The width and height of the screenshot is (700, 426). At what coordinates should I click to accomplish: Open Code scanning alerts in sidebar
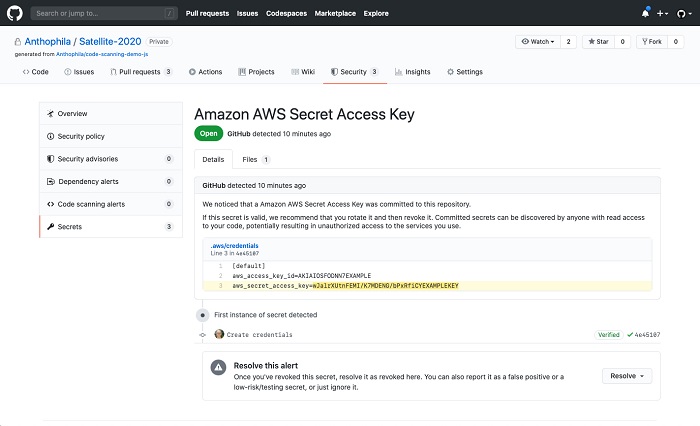pyautogui.click(x=91, y=204)
